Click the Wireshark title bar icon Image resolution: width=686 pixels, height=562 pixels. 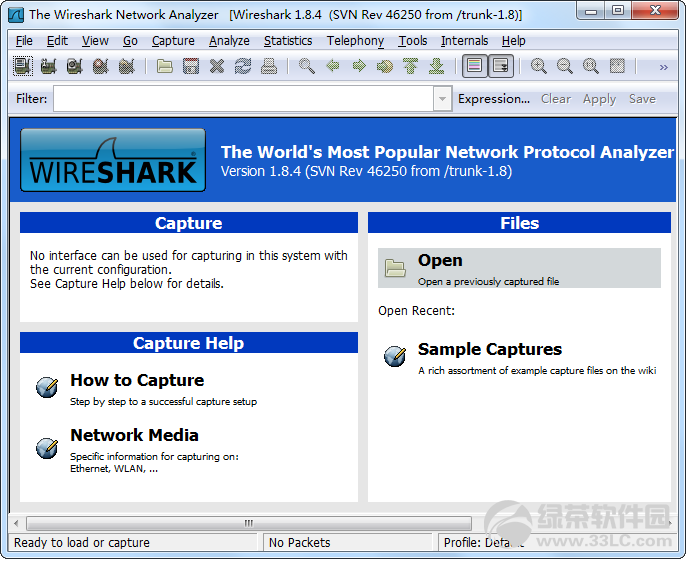pos(16,15)
